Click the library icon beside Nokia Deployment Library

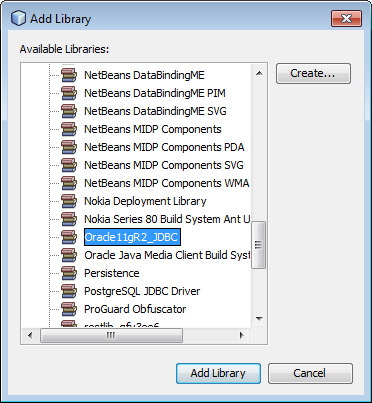point(69,201)
